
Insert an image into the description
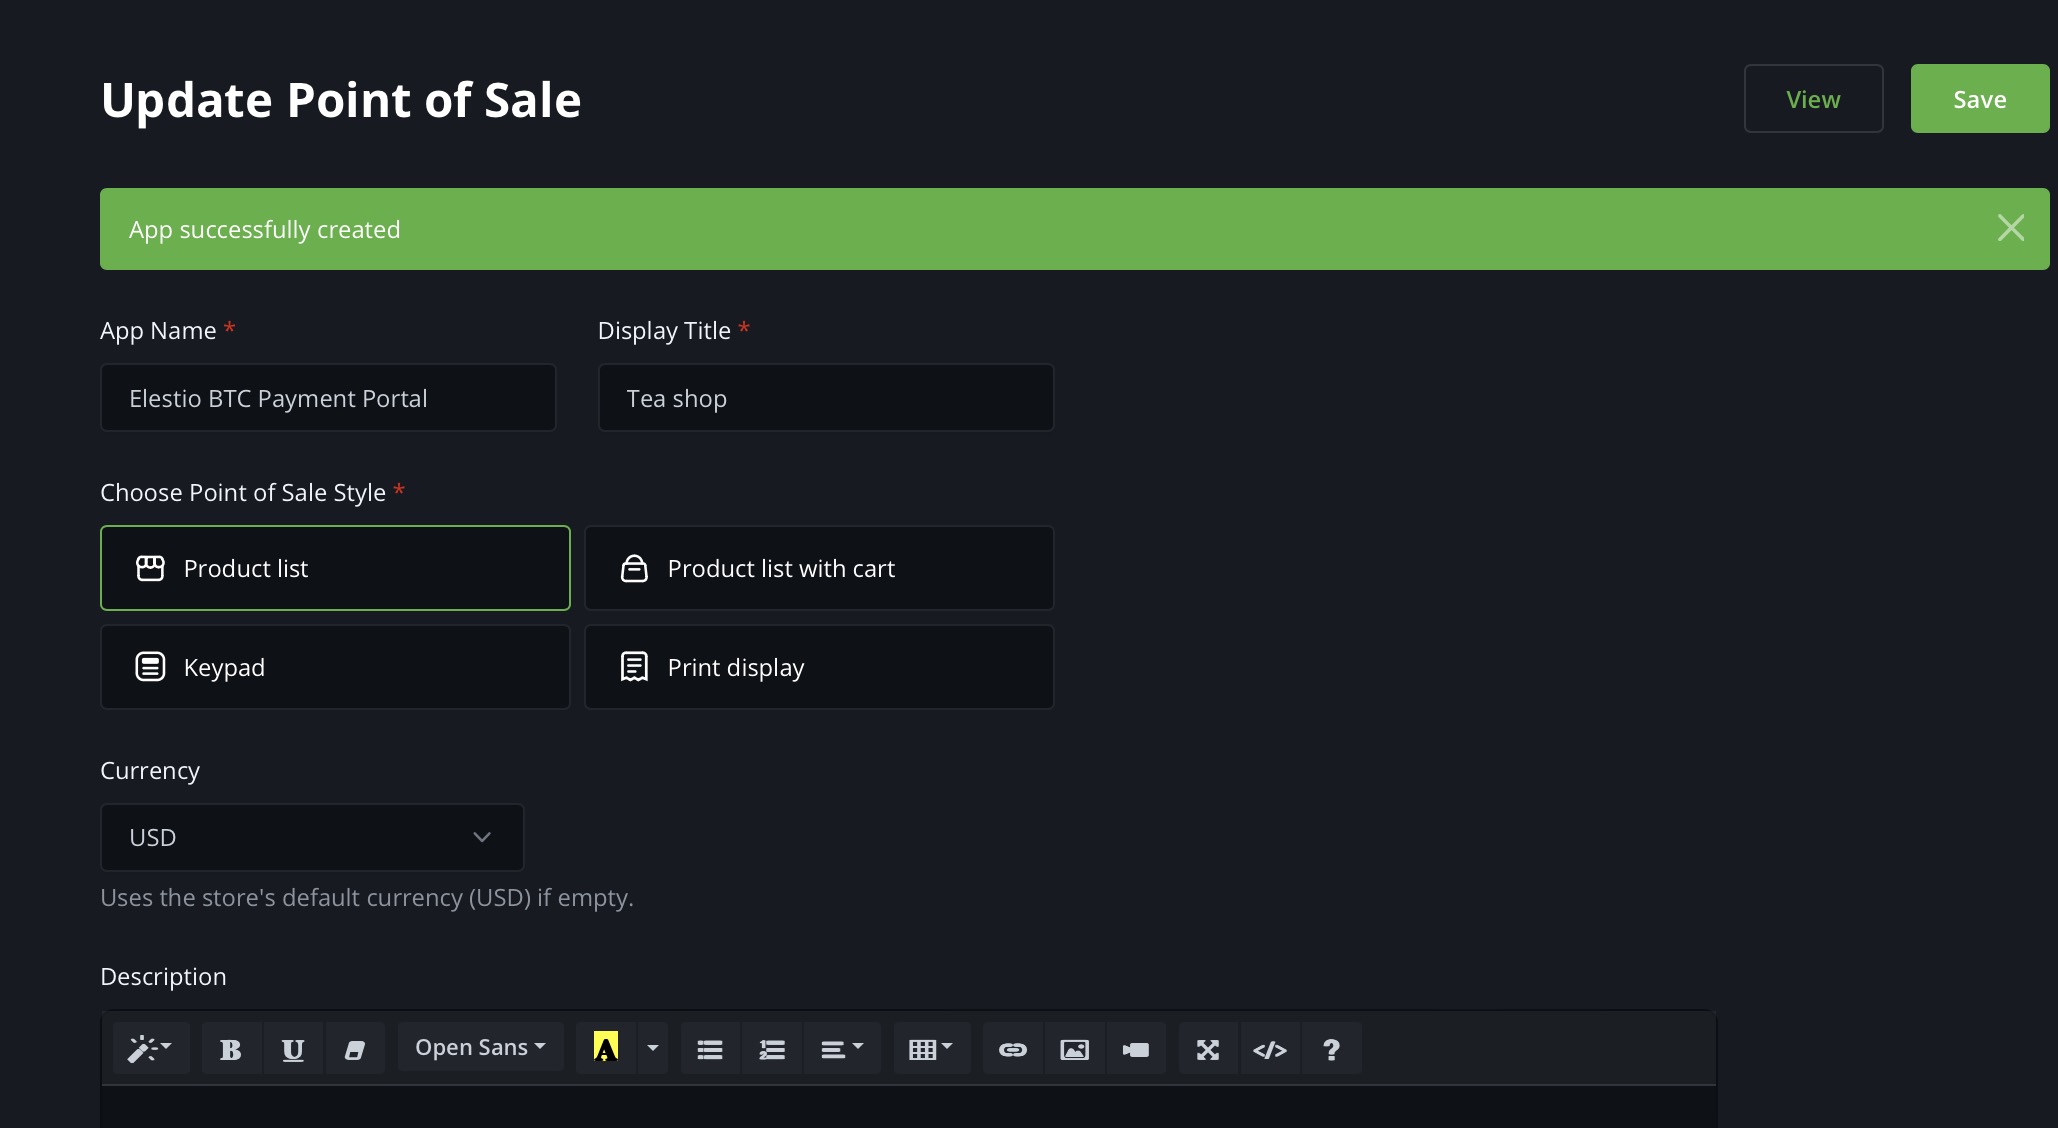coord(1074,1049)
